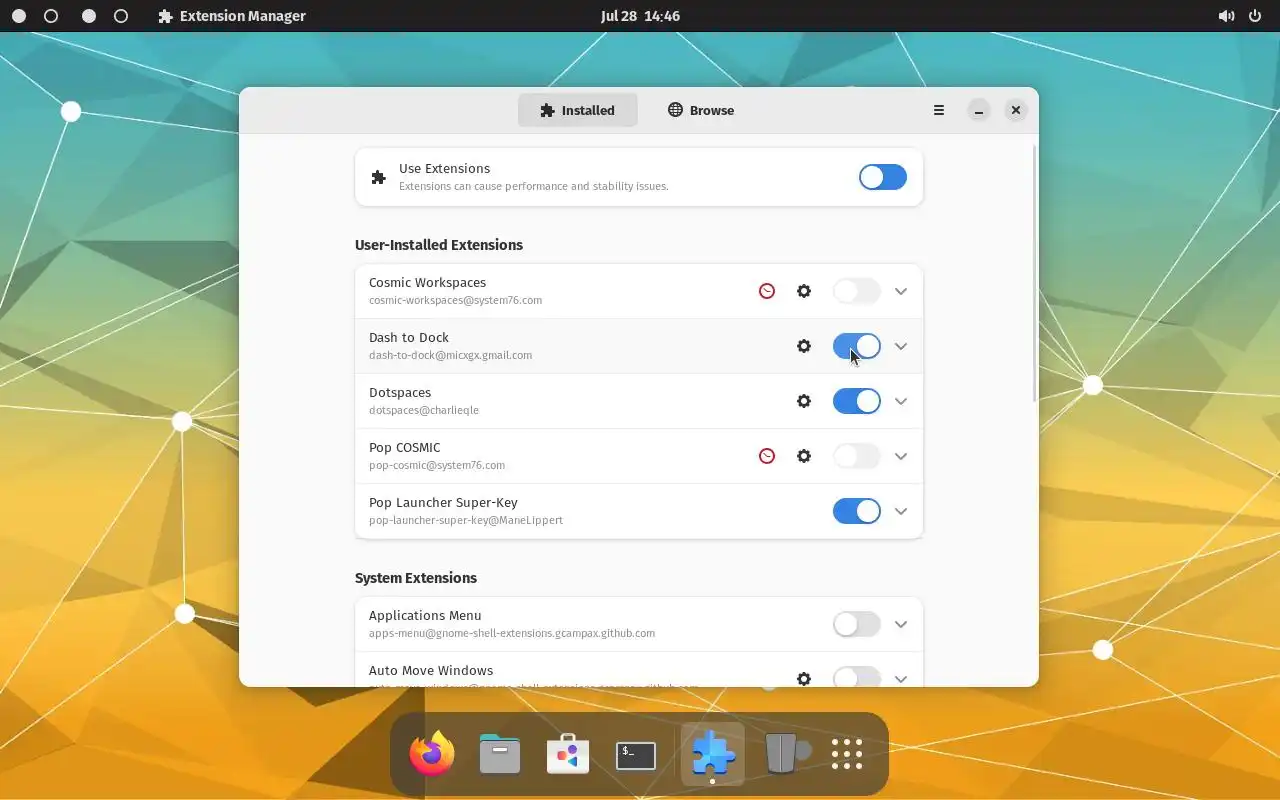Enable Auto Move Windows extension

click(857, 677)
